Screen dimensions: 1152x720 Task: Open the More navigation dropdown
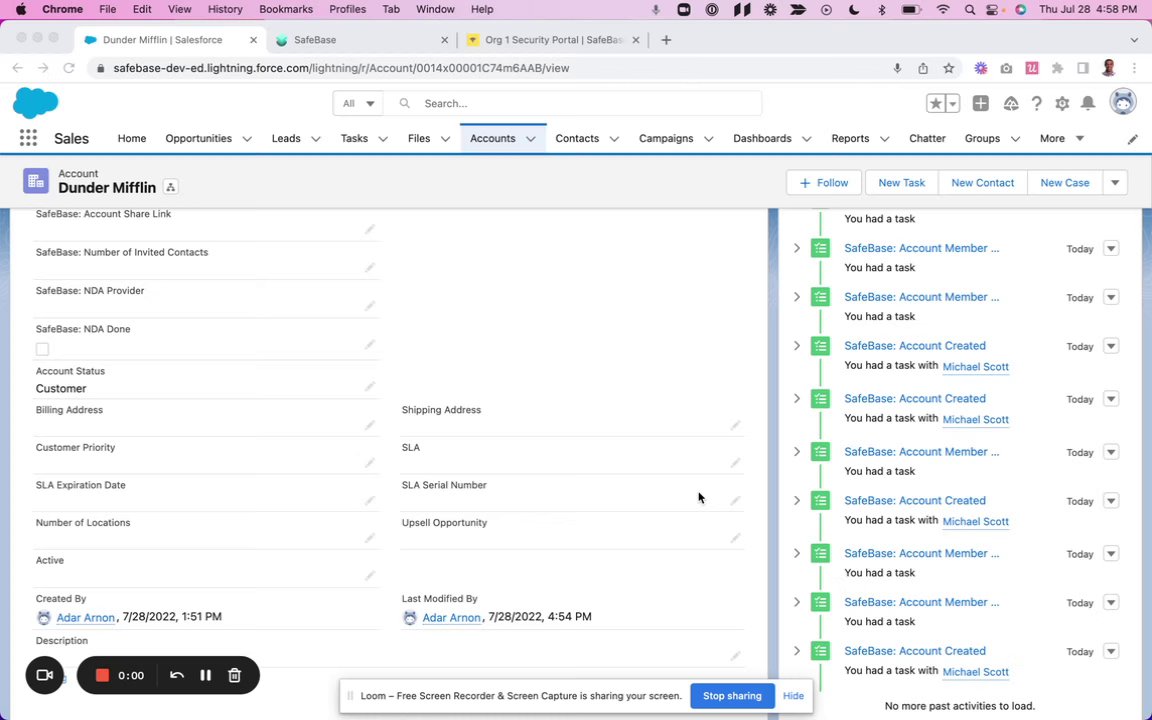point(1062,138)
